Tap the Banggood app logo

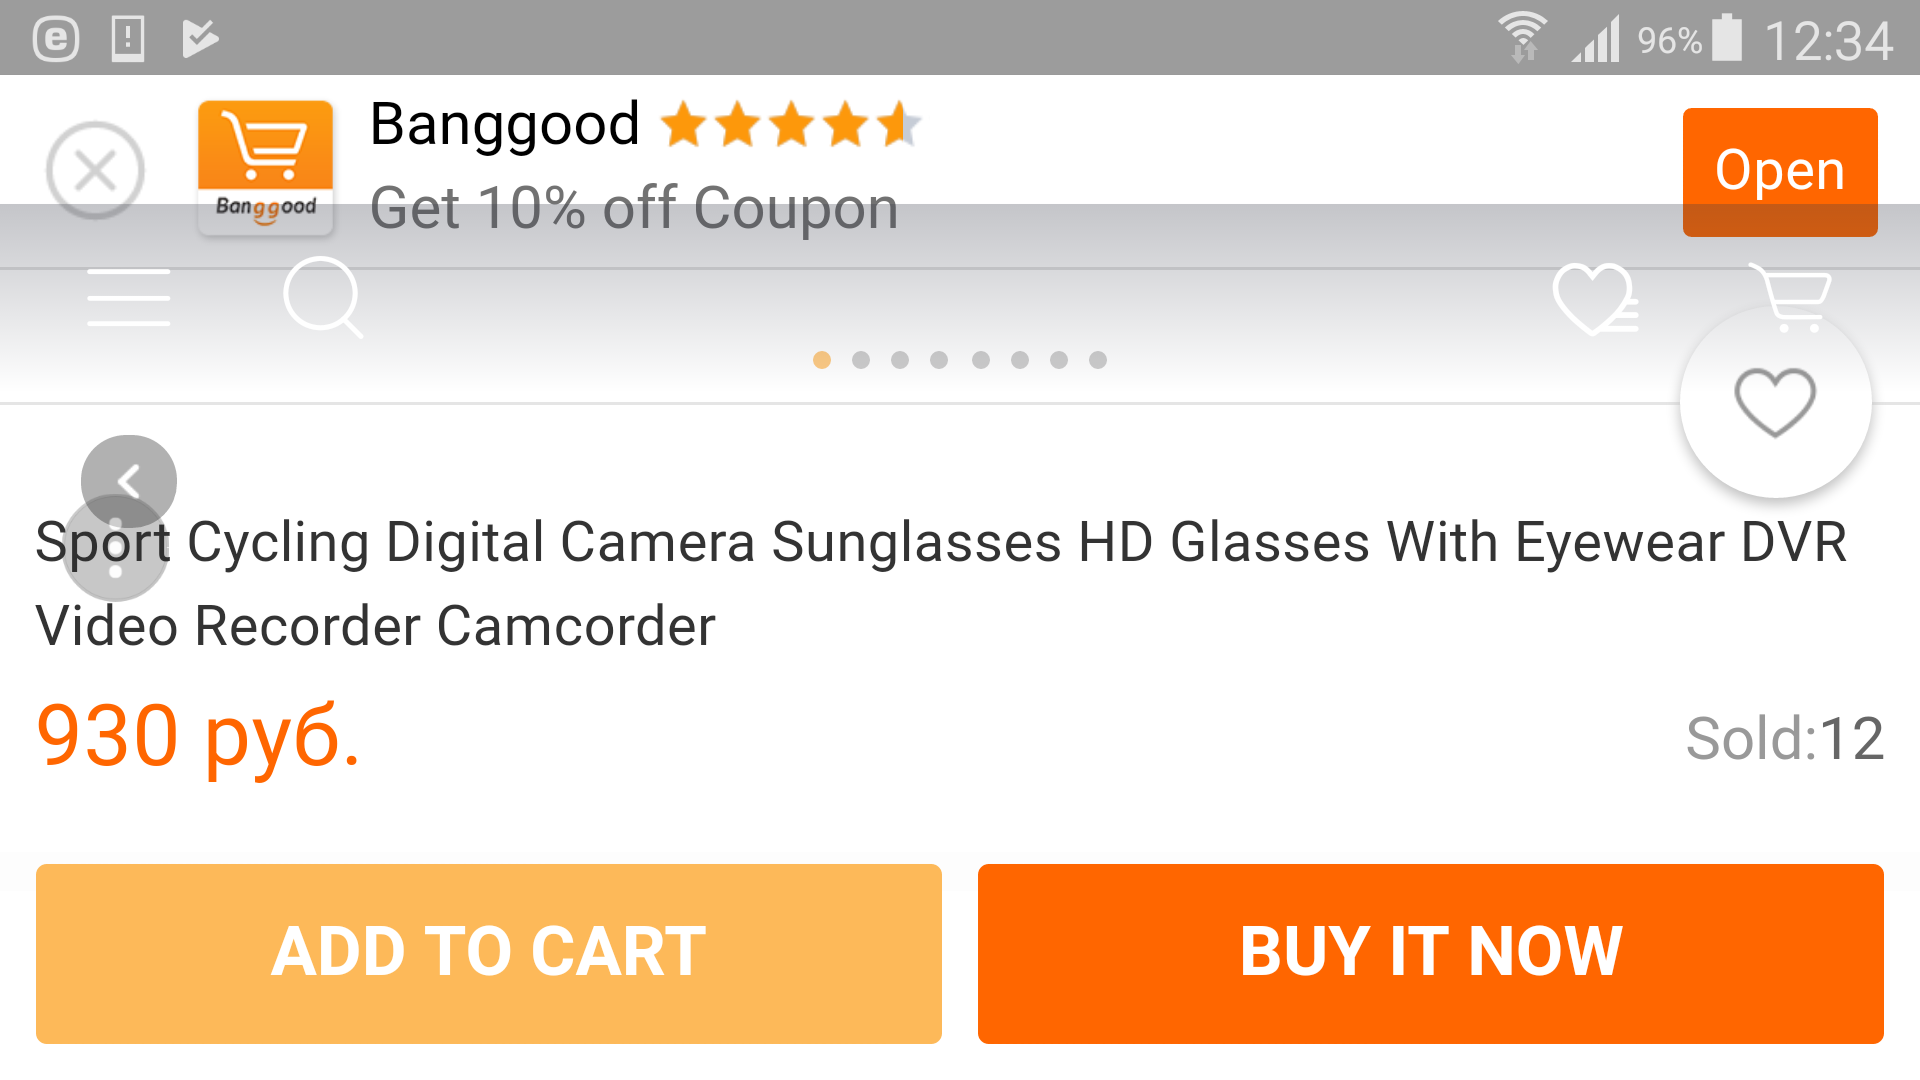pyautogui.click(x=265, y=168)
